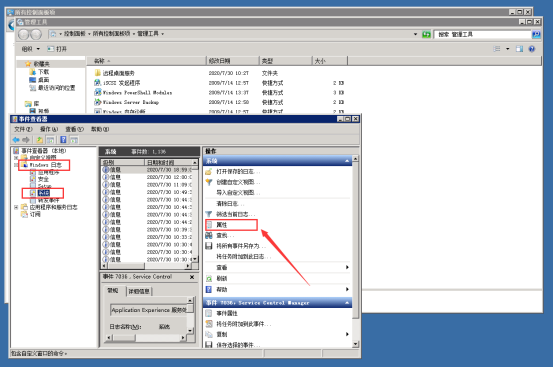Image resolution: width=553 pixels, height=368 pixels.
Task: Open the 查看 submenu arrow in actions pane
Action: click(x=347, y=267)
